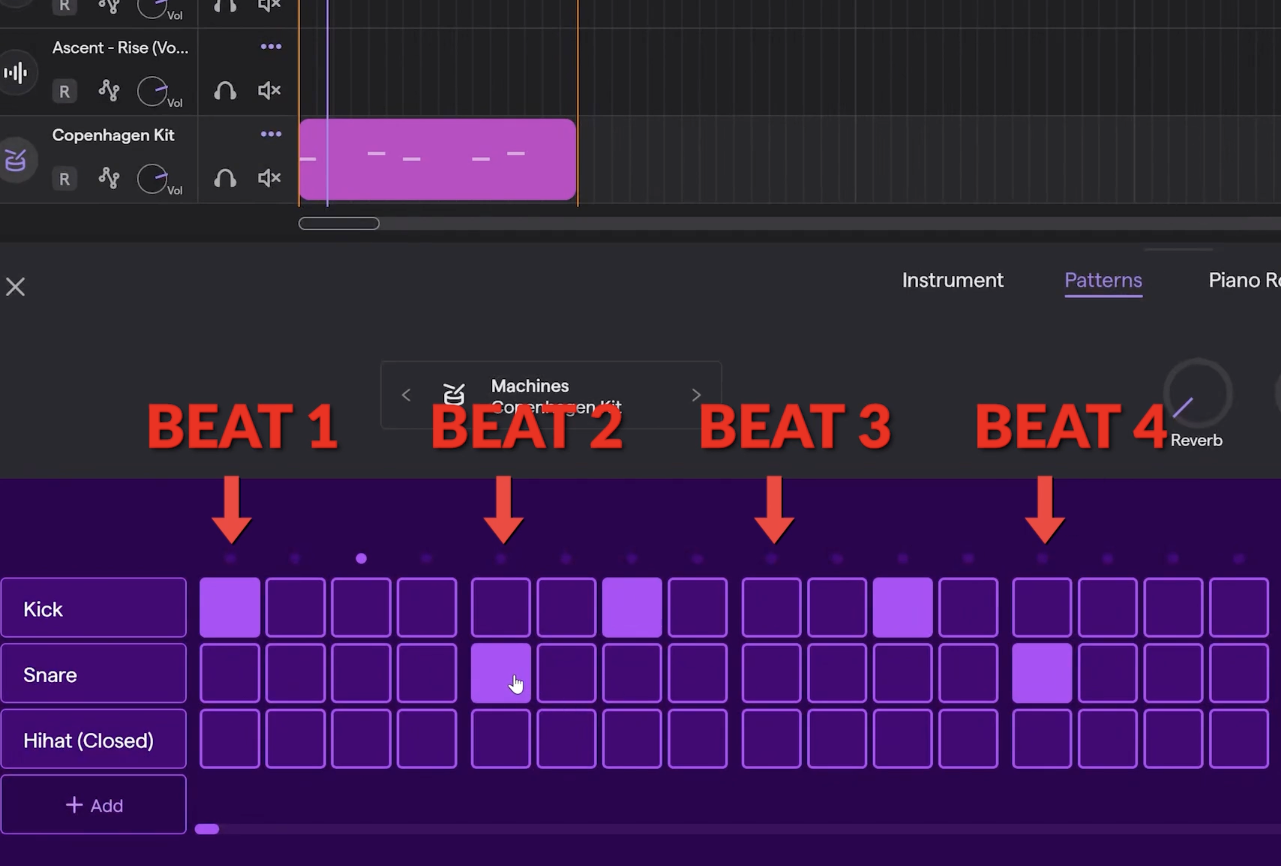Open the Machines Copenhagen Kit selector
Screen dimensions: 1281x866
551,395
